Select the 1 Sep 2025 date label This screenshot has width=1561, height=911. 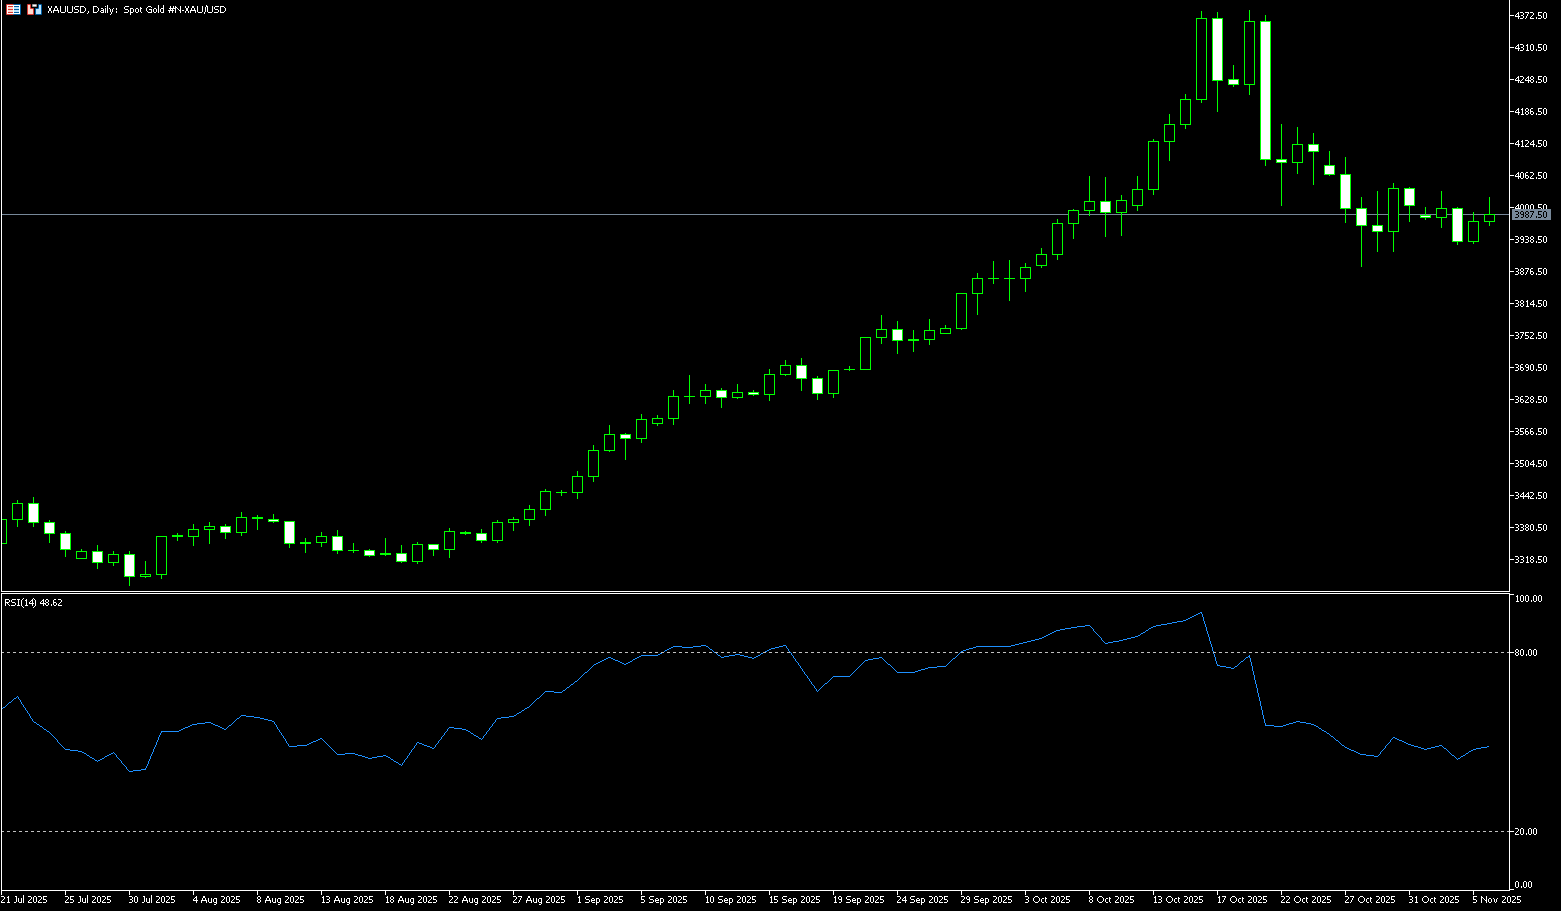click(601, 900)
